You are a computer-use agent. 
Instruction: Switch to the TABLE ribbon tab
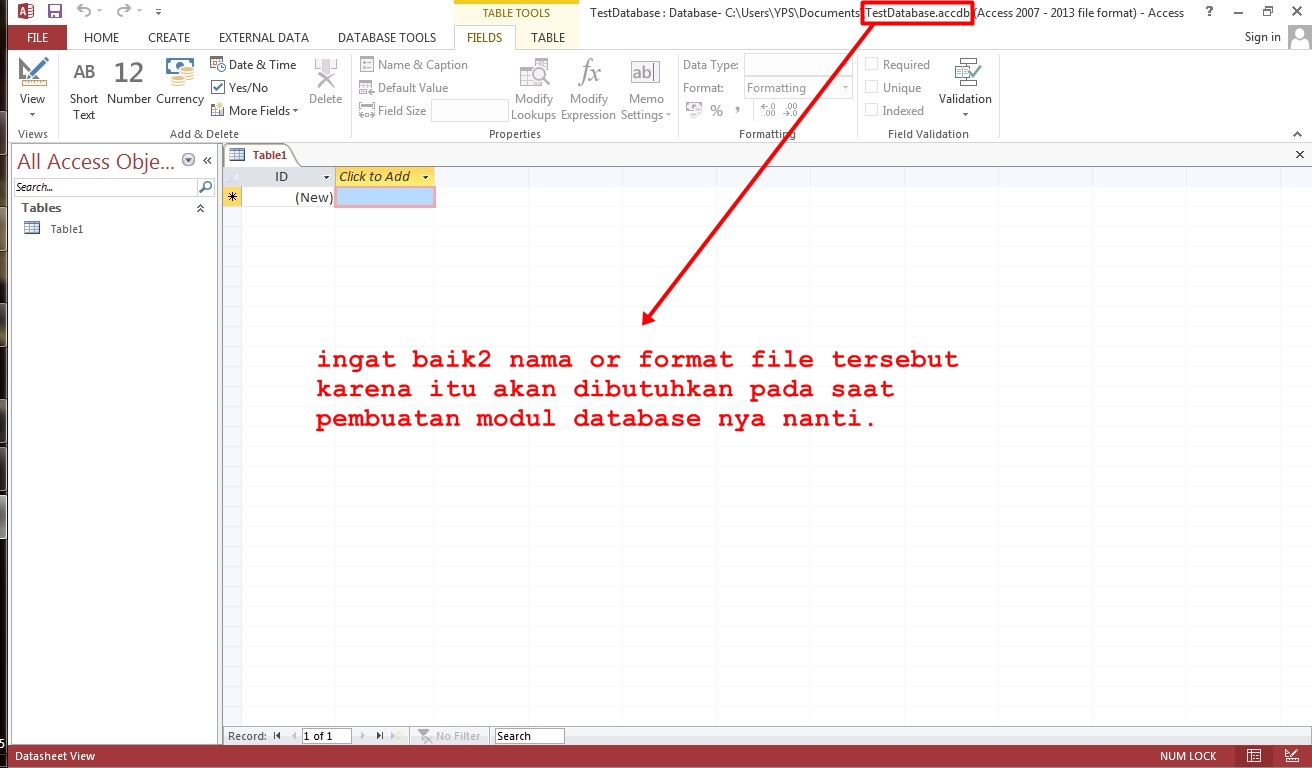coord(547,37)
